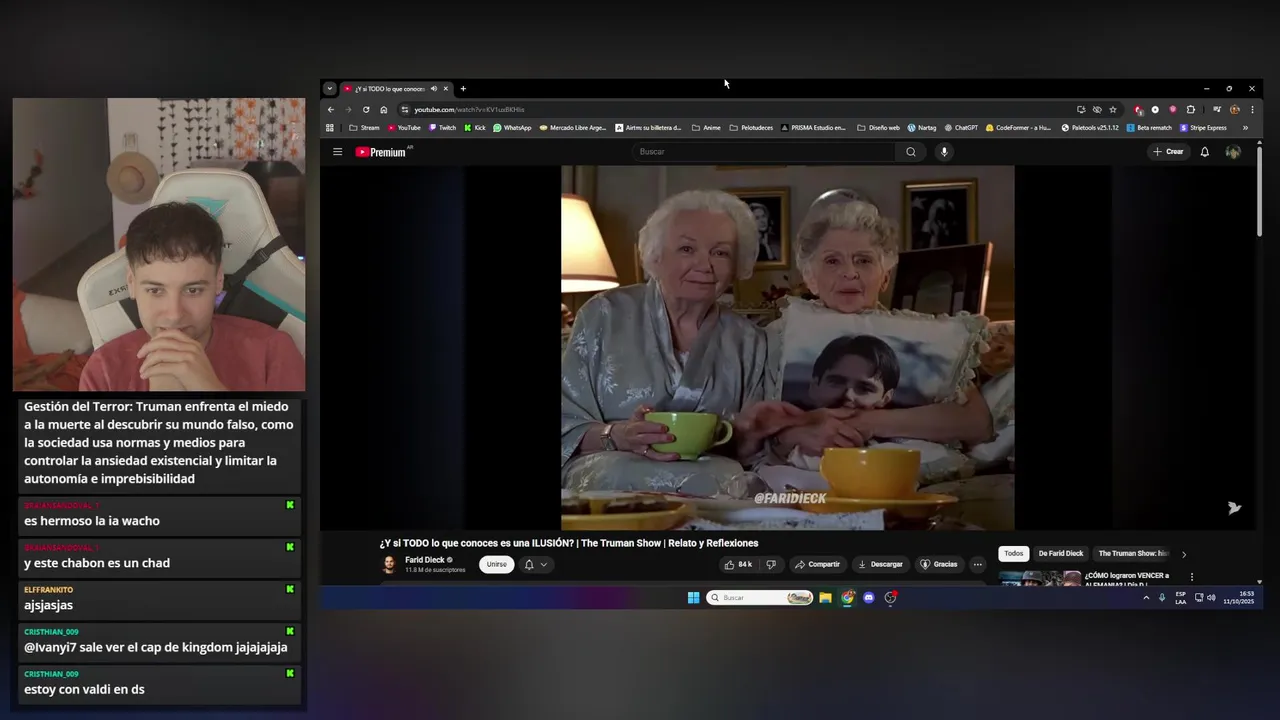The width and height of the screenshot is (1280, 720).
Task: Close the YouTube video tab
Action: 446,89
